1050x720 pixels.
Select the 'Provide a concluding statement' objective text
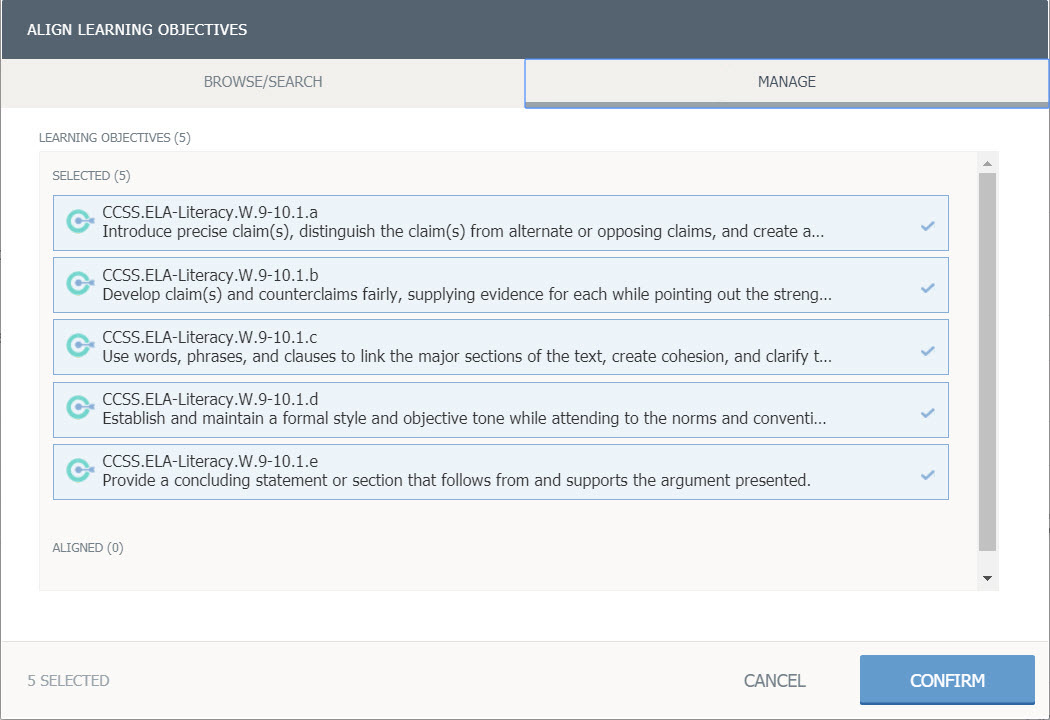[456, 480]
